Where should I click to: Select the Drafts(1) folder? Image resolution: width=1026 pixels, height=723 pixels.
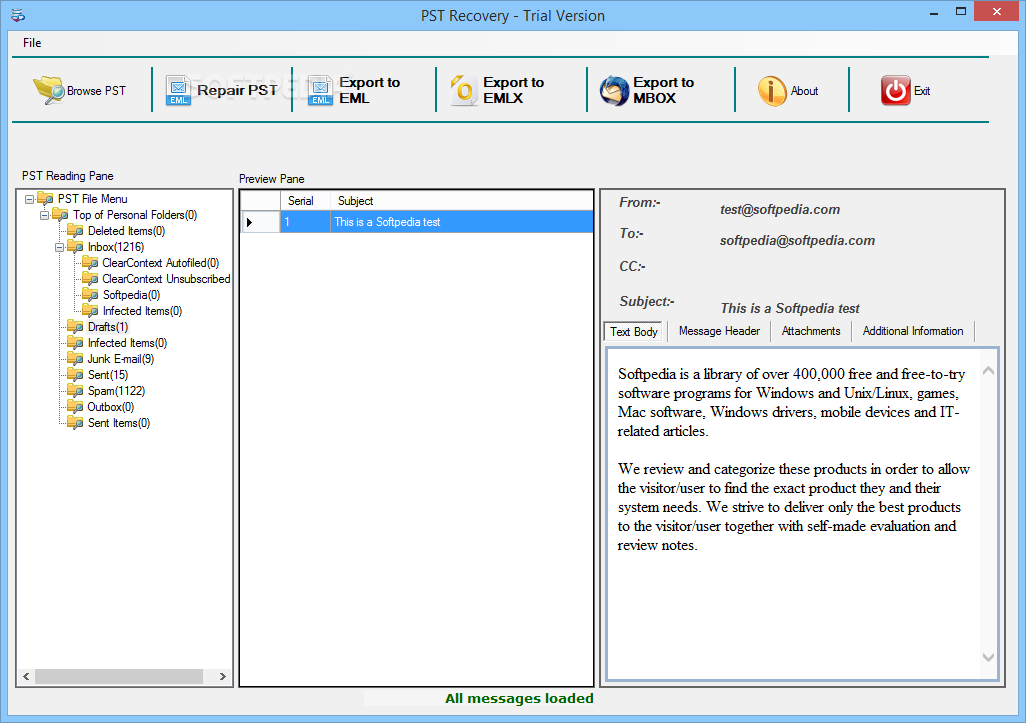pyautogui.click(x=108, y=327)
